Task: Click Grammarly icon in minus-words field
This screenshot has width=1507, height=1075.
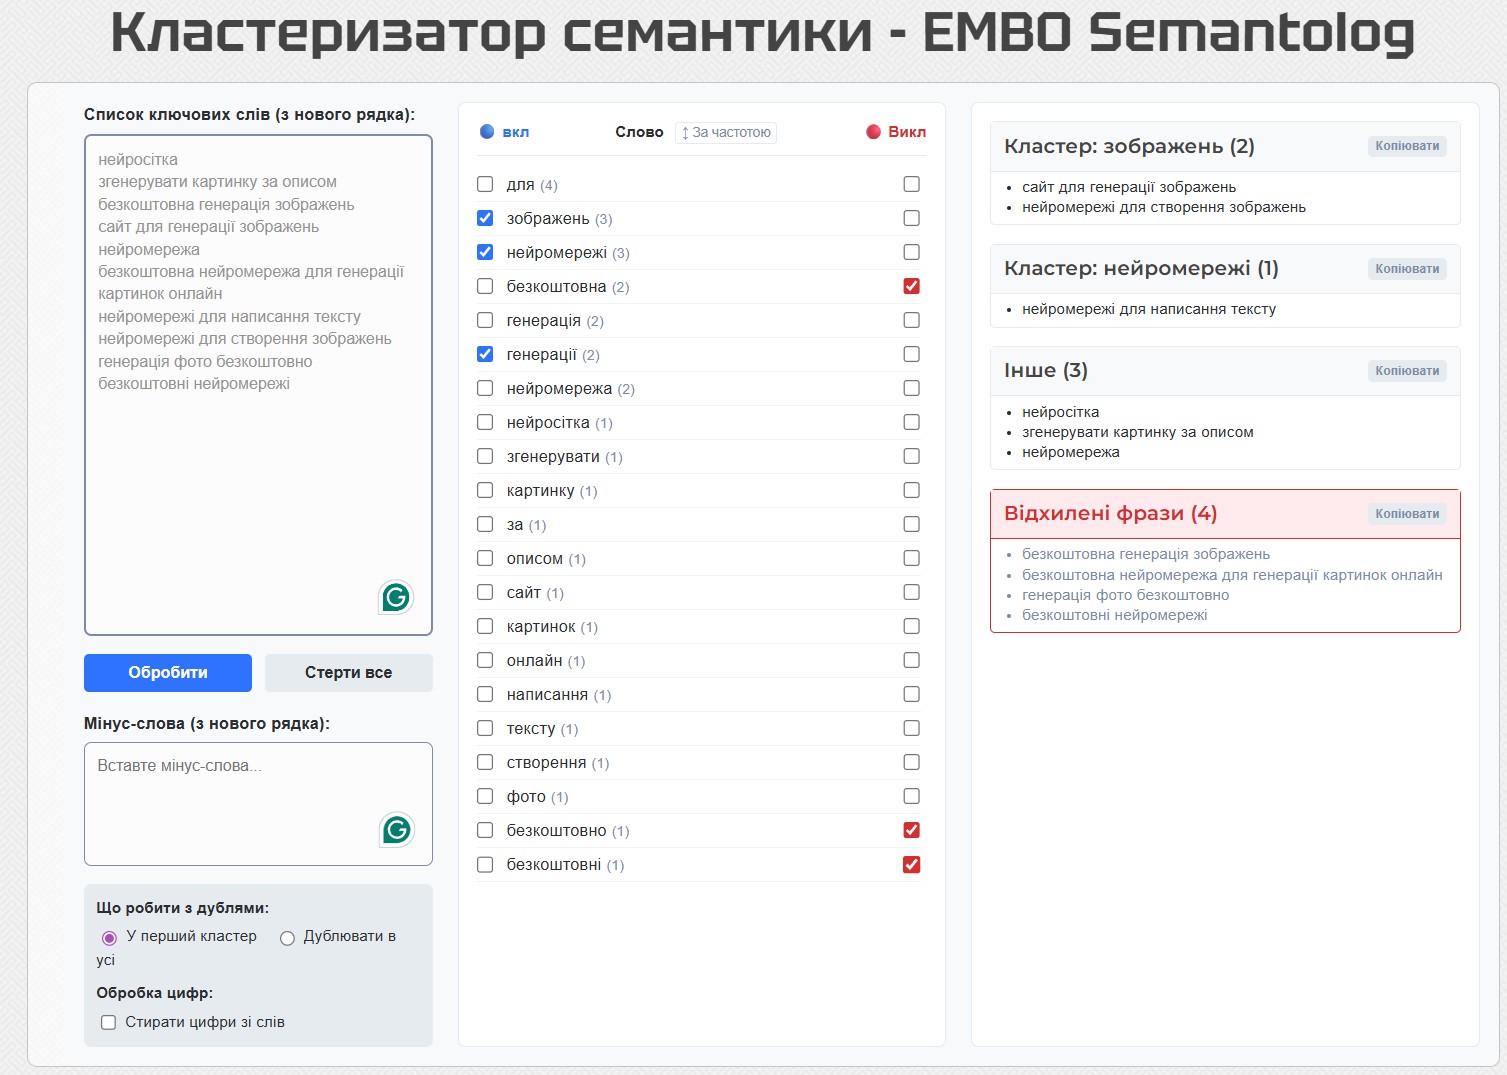Action: click(396, 830)
